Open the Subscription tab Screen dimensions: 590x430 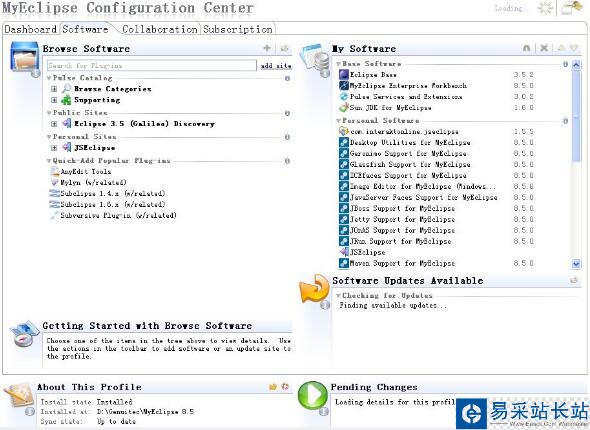click(238, 29)
